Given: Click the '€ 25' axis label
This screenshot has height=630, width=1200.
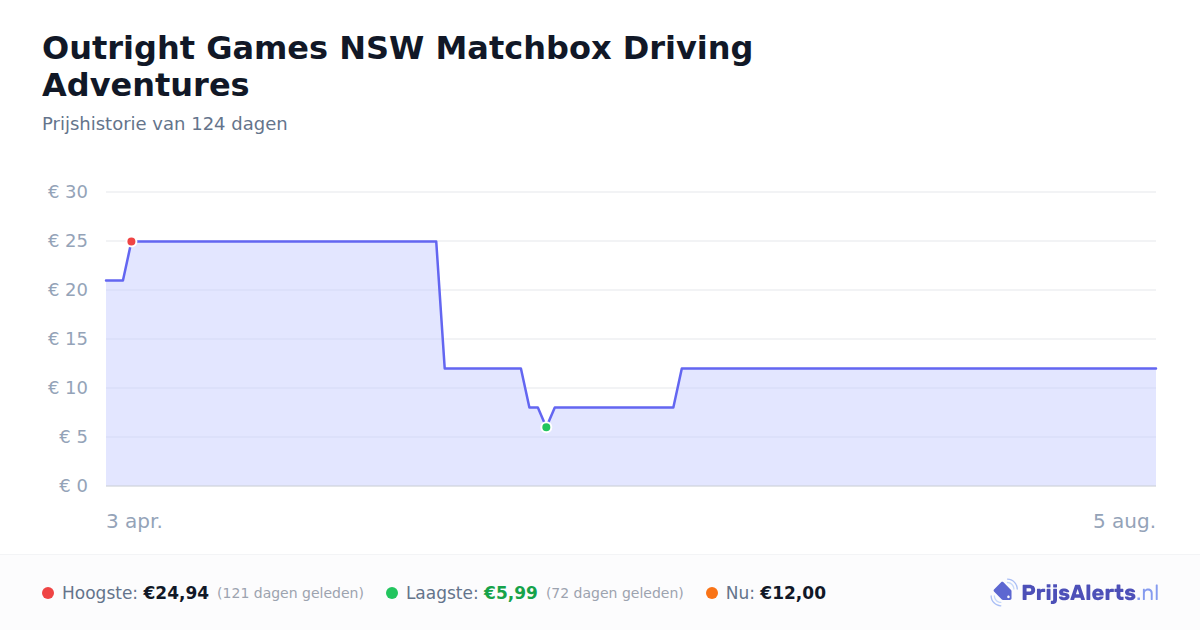Looking at the screenshot, I should click(x=68, y=241).
